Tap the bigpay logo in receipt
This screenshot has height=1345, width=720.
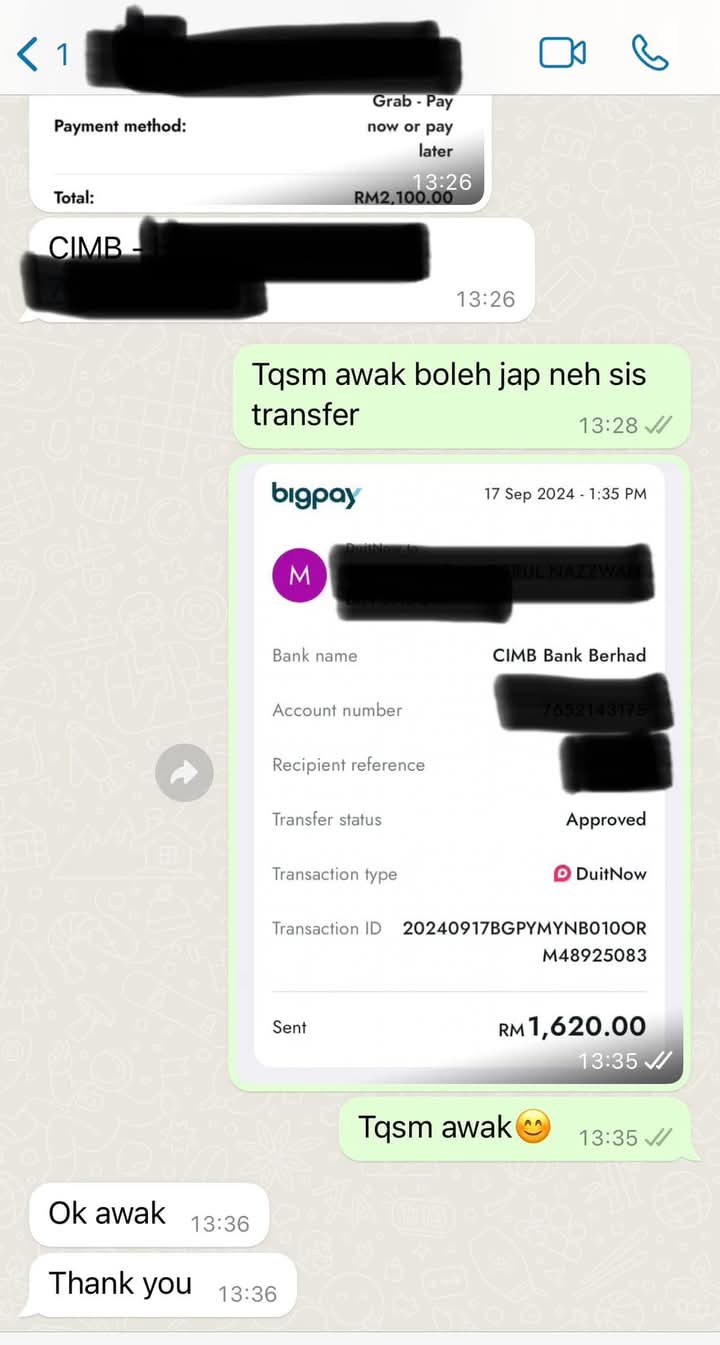point(316,494)
